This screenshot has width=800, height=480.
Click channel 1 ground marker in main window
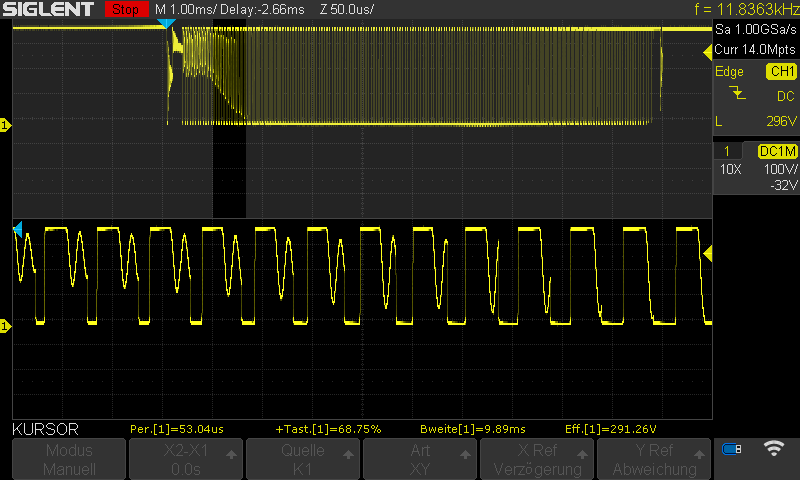click(5, 125)
